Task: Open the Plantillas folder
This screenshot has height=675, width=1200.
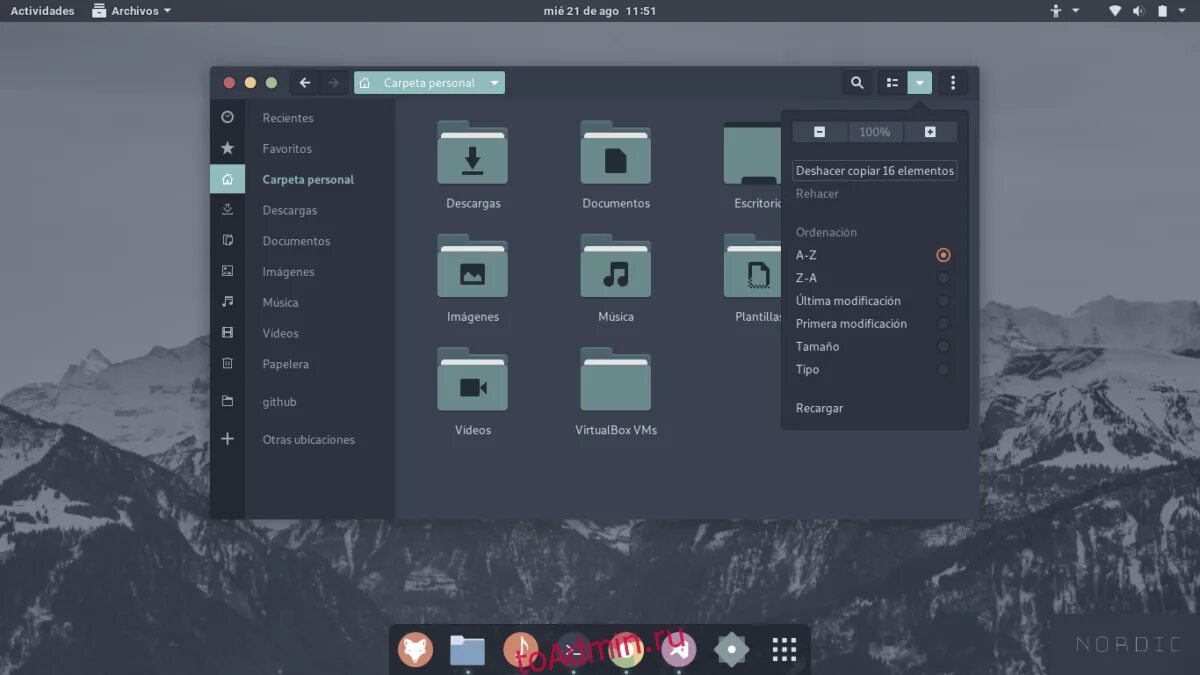Action: click(x=752, y=266)
